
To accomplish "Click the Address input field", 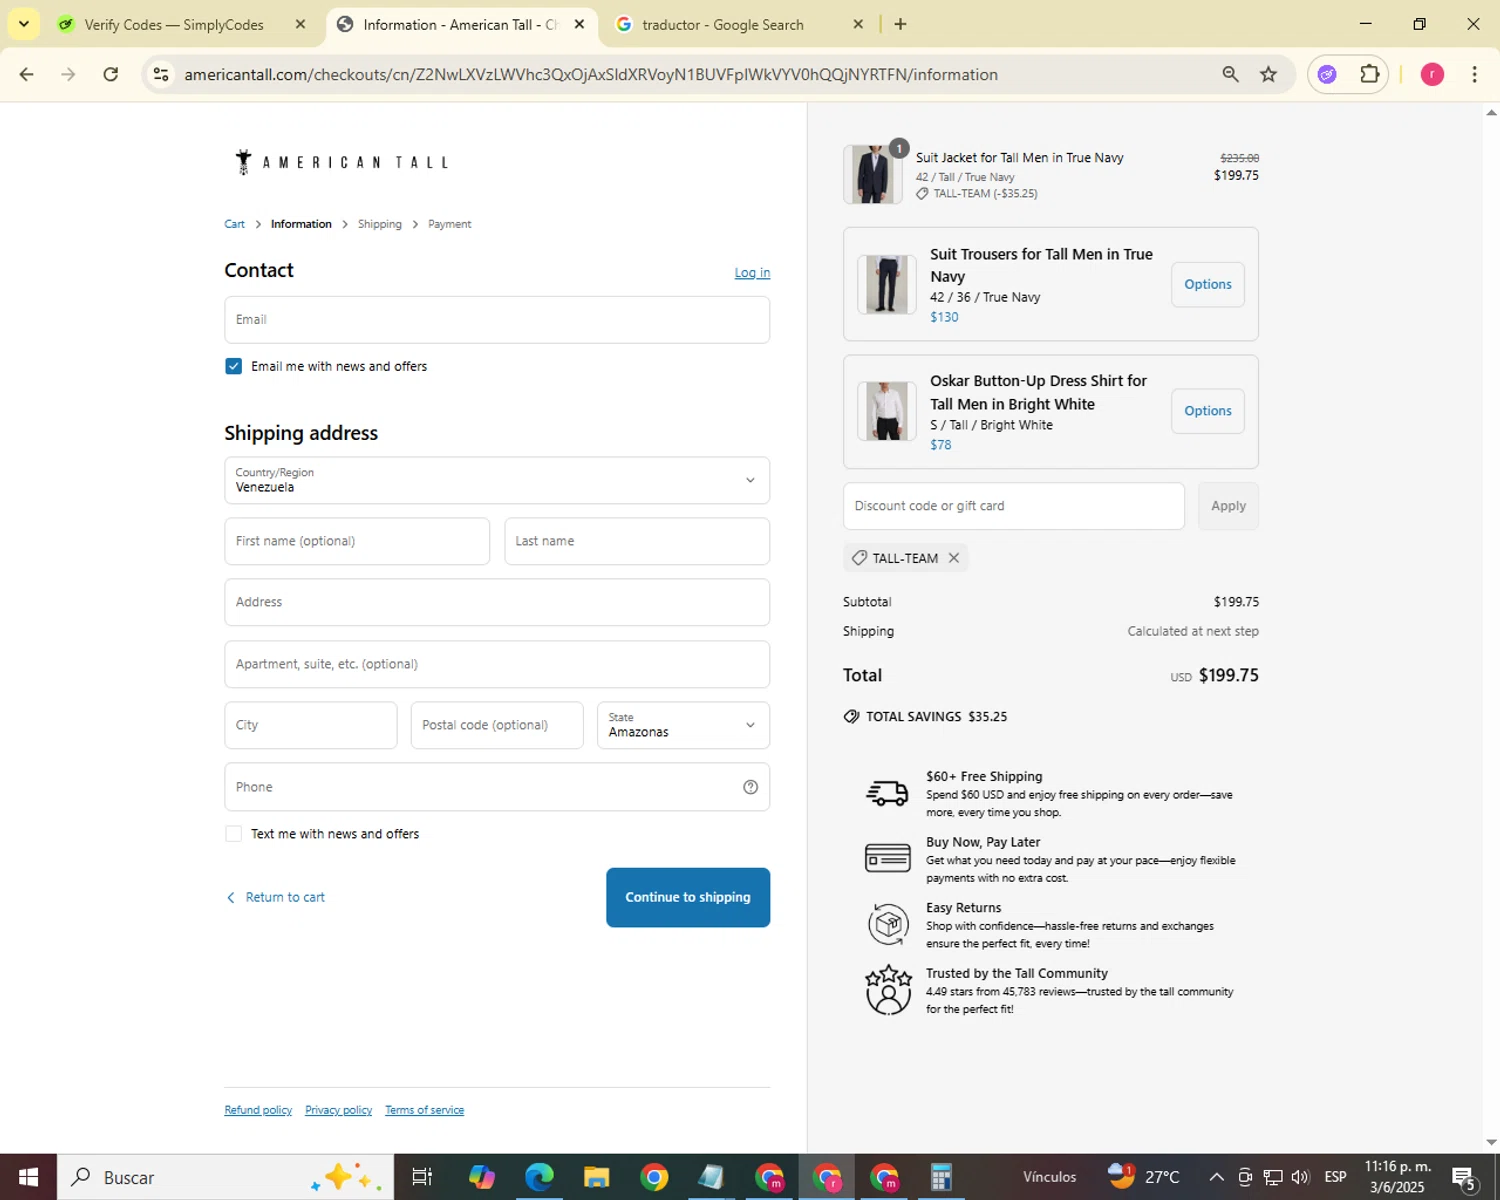I will click(497, 602).
